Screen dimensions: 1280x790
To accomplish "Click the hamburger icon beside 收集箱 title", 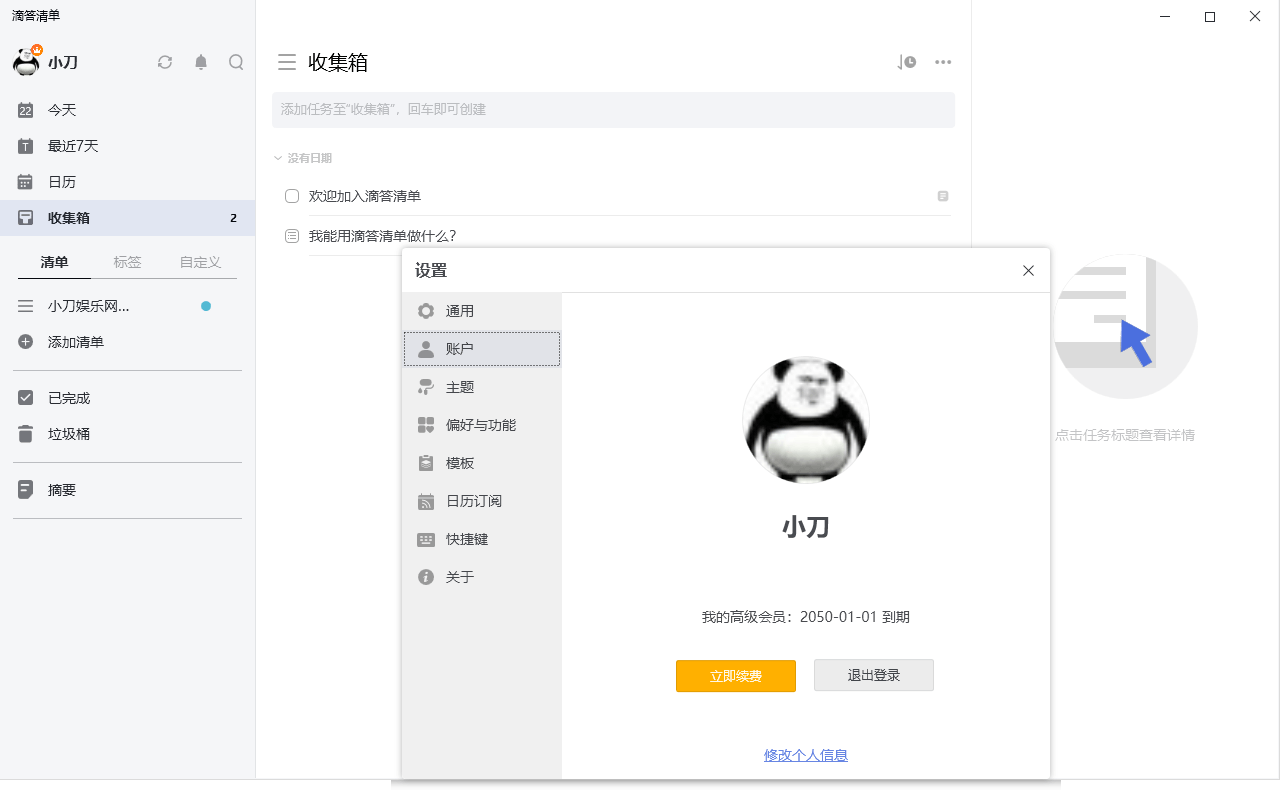I will [287, 62].
